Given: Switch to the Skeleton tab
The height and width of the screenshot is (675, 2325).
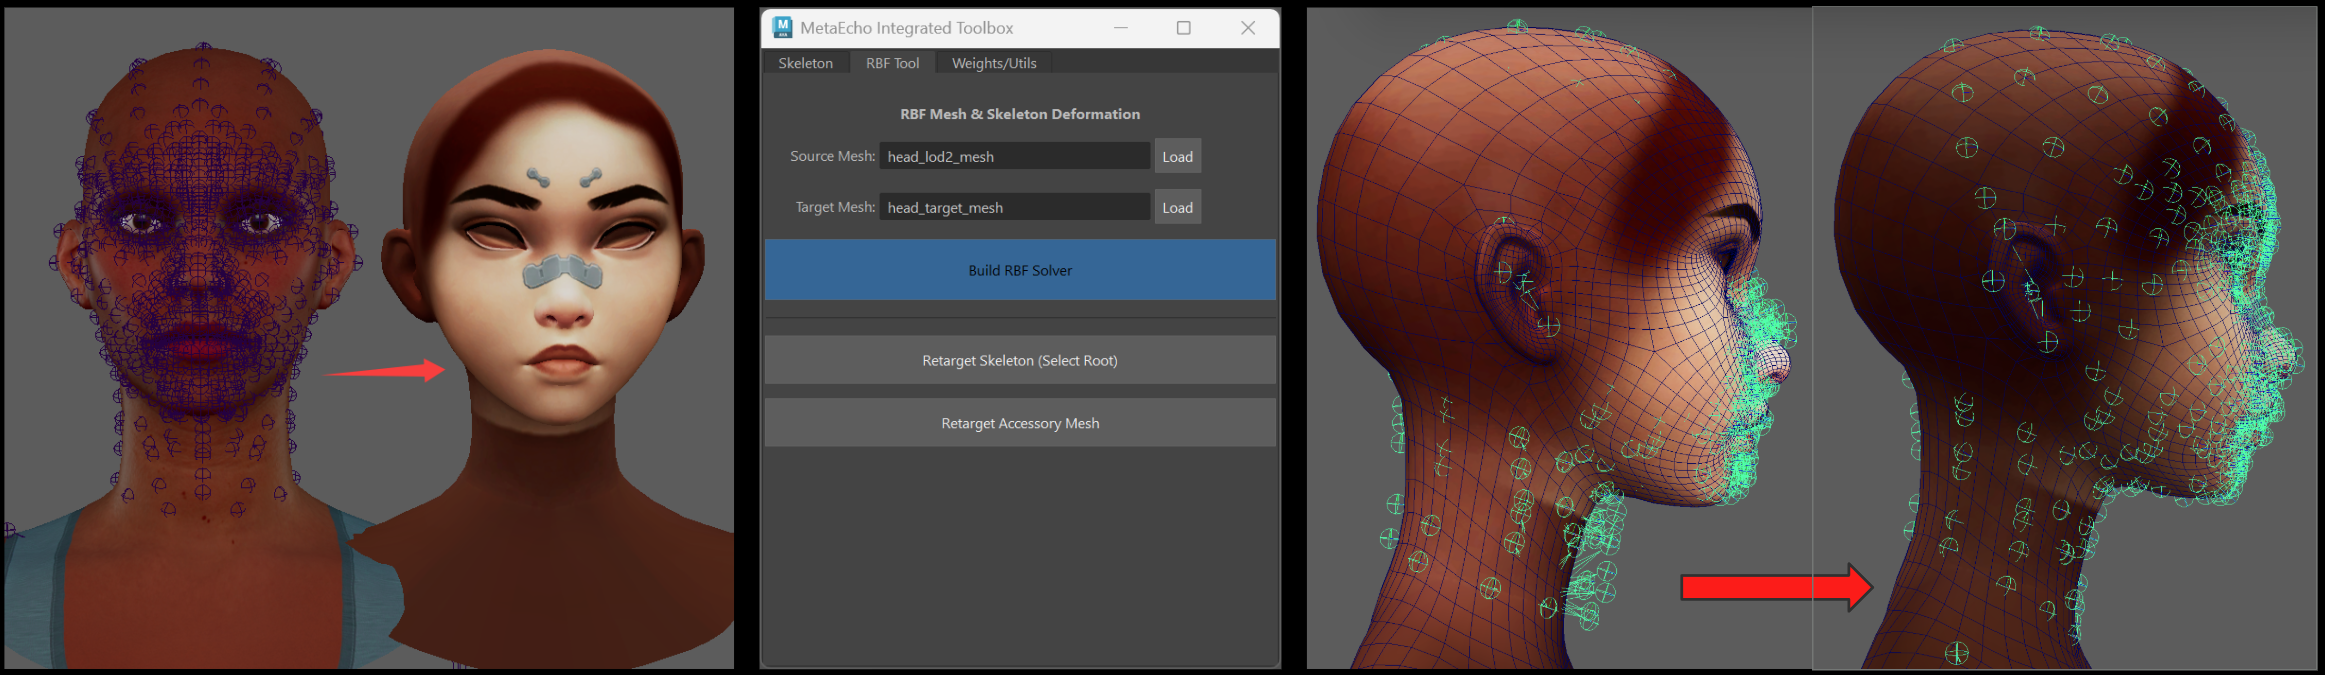Looking at the screenshot, I should [805, 63].
